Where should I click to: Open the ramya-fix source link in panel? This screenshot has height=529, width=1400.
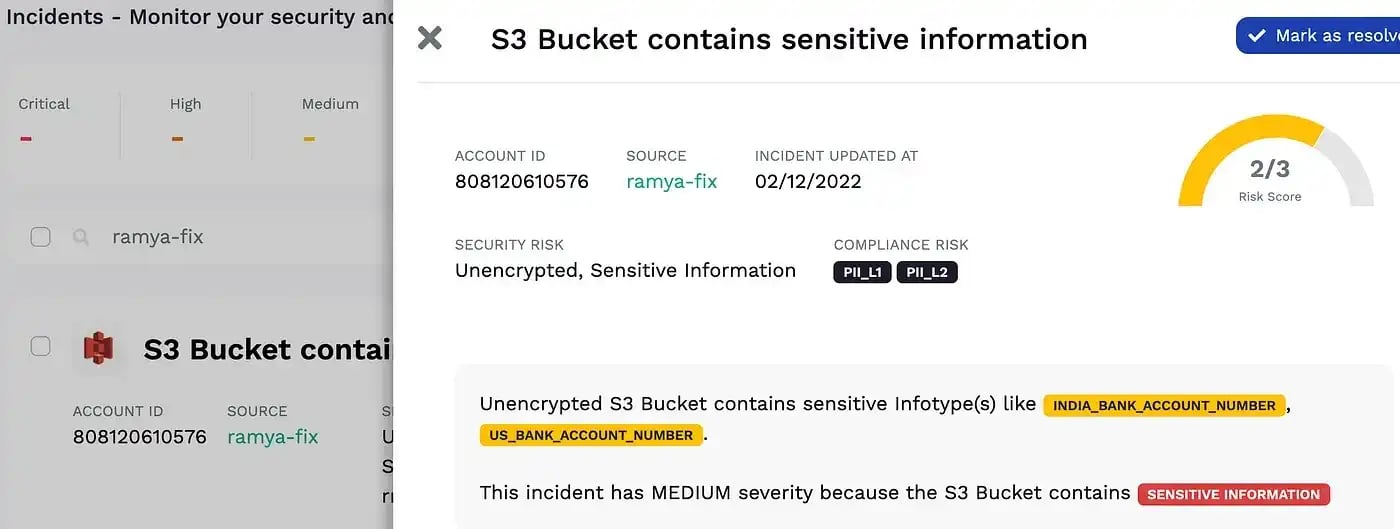point(672,181)
